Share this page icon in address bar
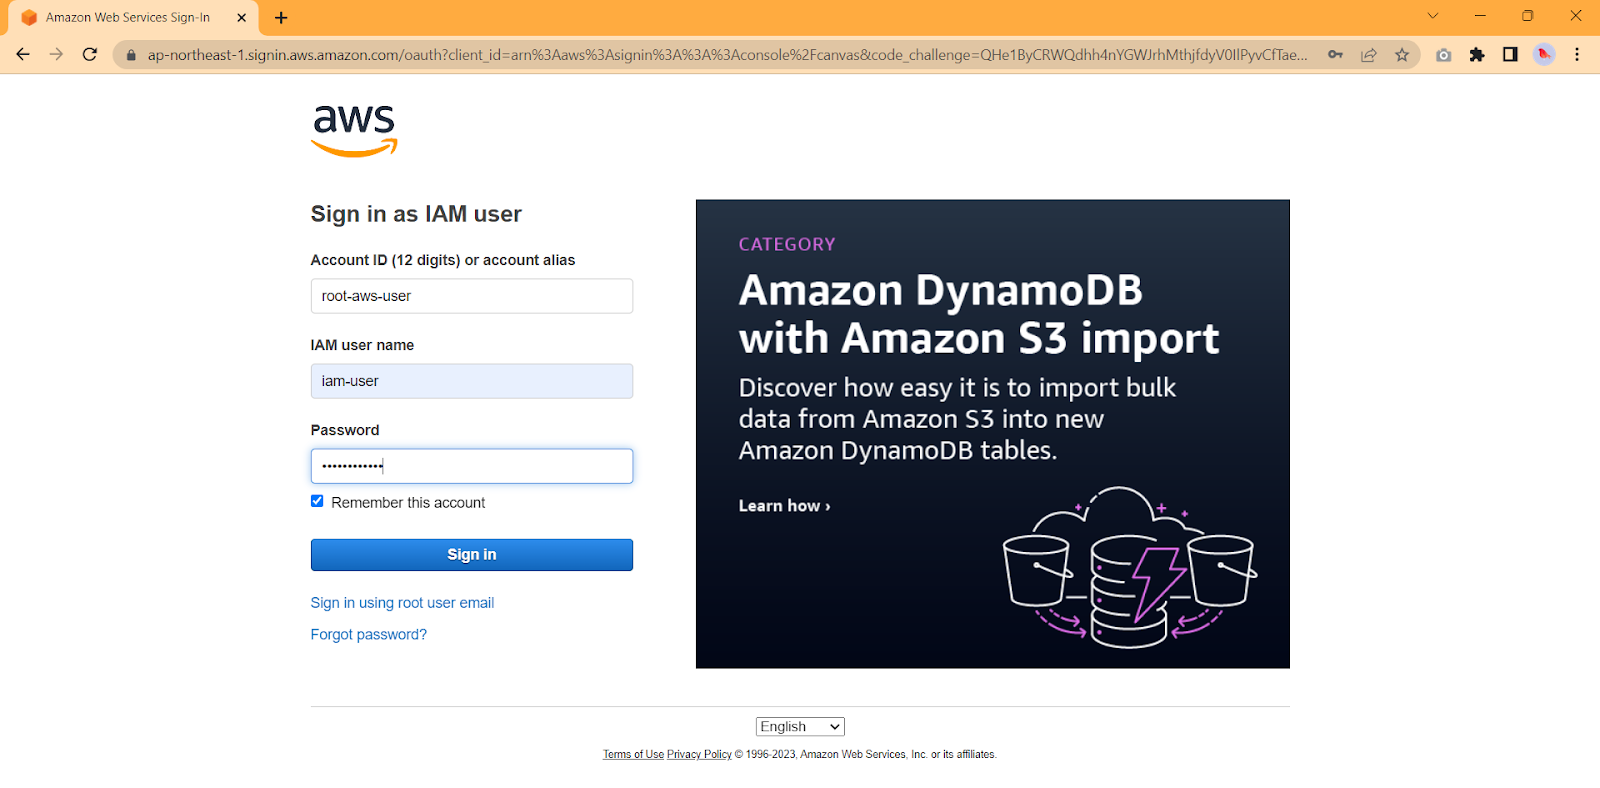Screen dimensions: 1600x788 click(1369, 55)
